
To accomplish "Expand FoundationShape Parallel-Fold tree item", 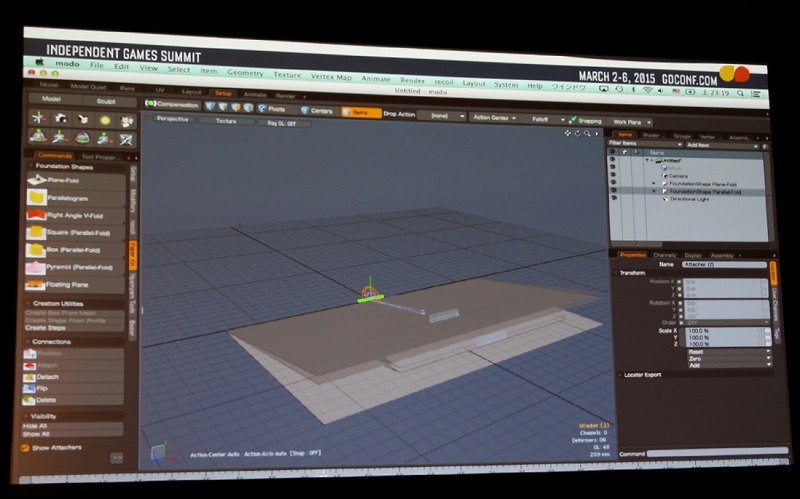I will [x=654, y=191].
